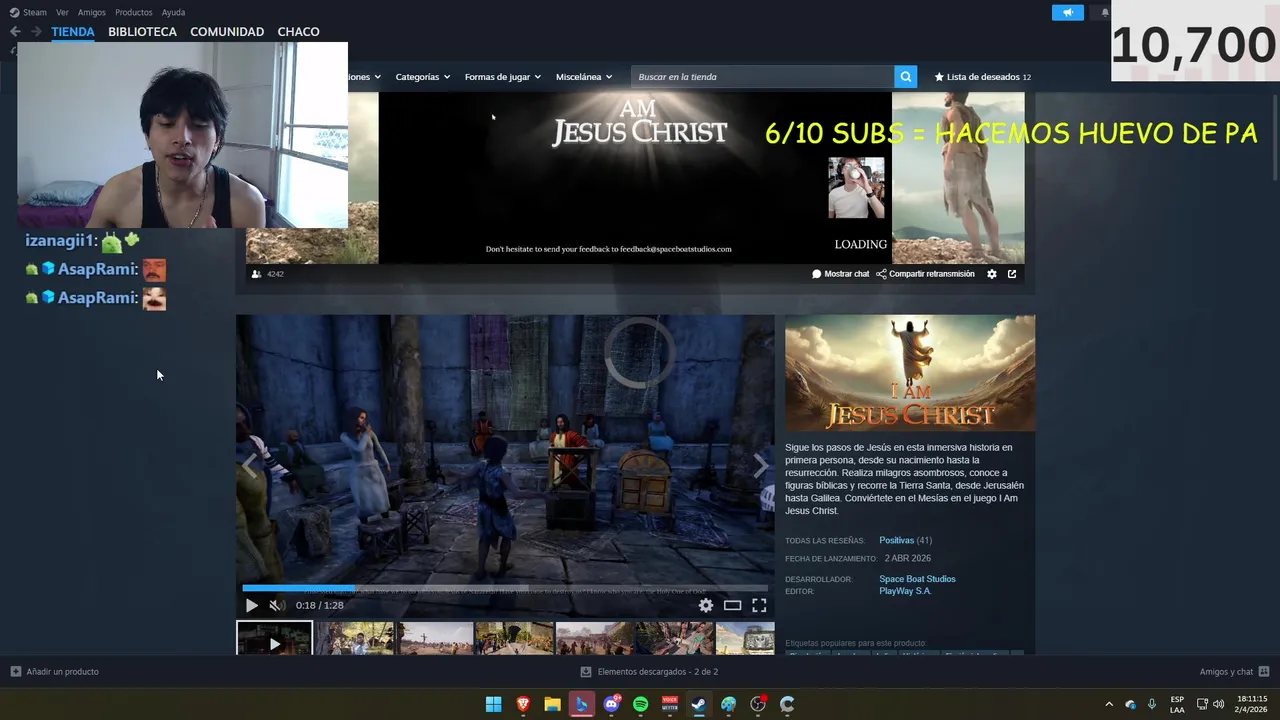Go to next media with right arrow

(x=760, y=465)
